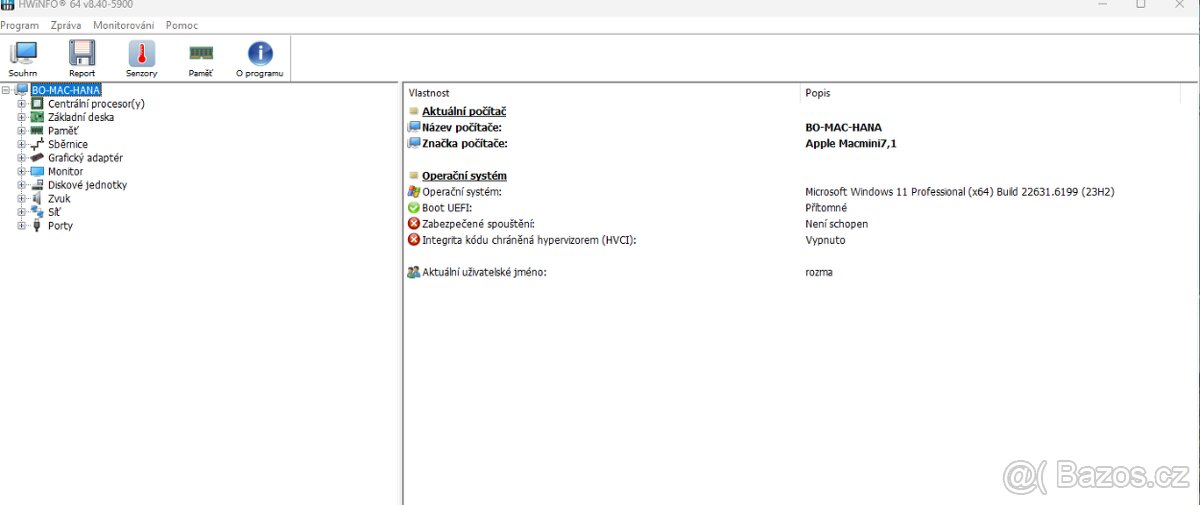Image resolution: width=1200 pixels, height=505 pixels.
Task: Click the Diskové jednotky drive icon
Action: click(38, 184)
